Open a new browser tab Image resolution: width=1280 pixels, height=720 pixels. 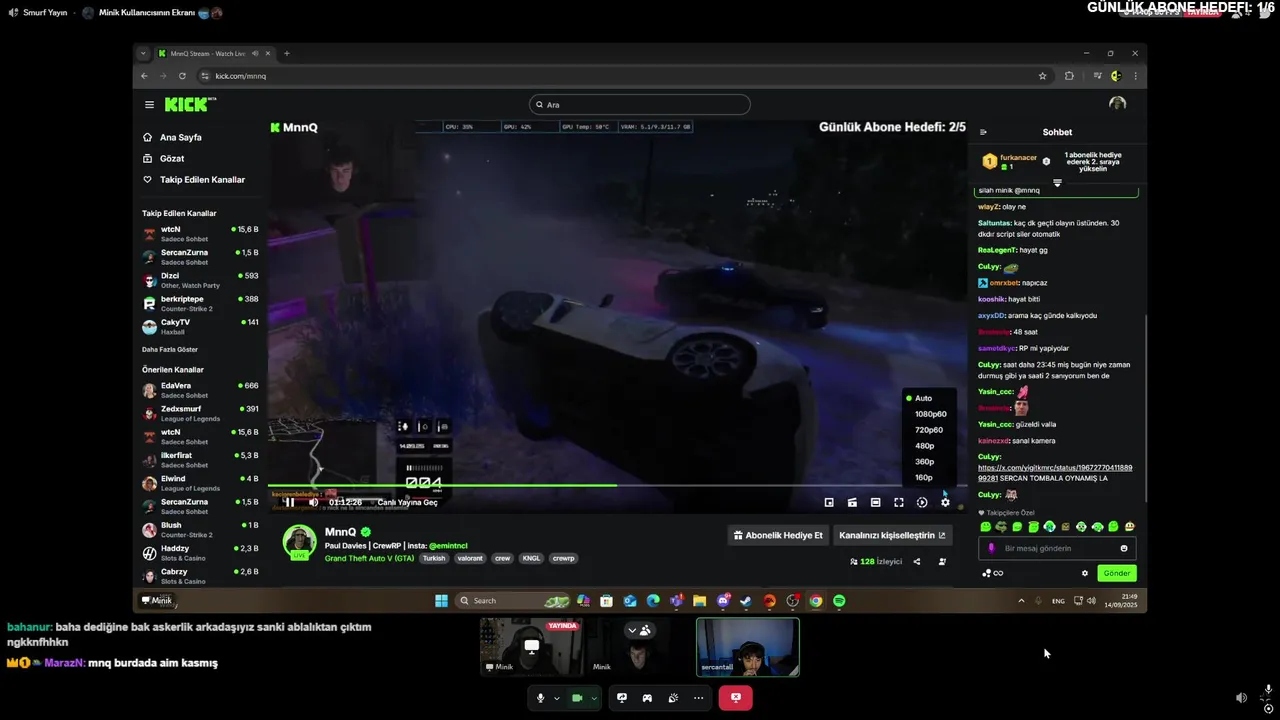(x=286, y=53)
